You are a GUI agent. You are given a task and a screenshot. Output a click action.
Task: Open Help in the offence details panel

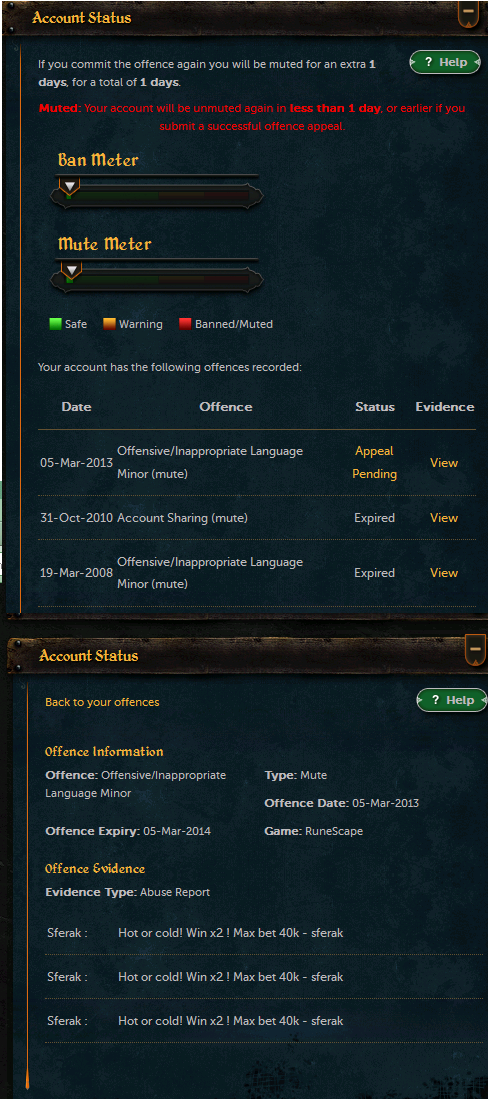tap(452, 700)
